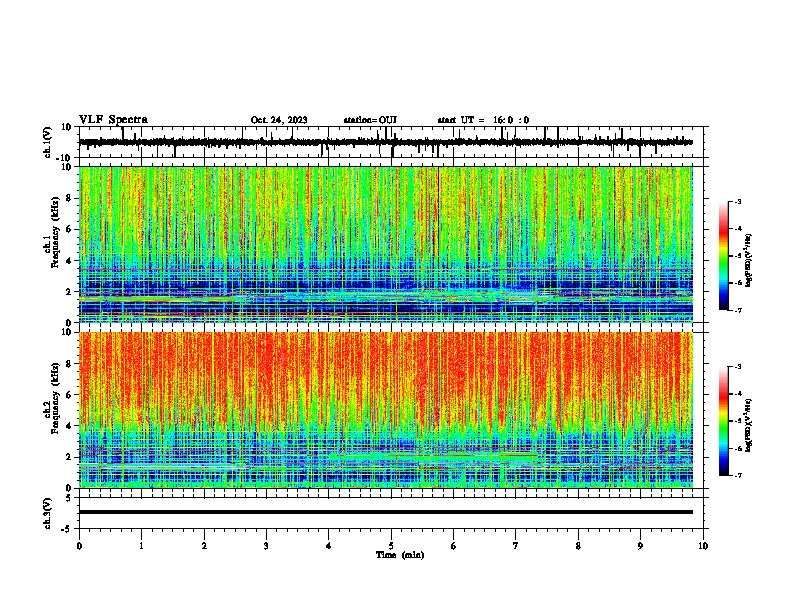
Task: Click the "ch.1(V)" waveform axis label
Action: coord(48,142)
